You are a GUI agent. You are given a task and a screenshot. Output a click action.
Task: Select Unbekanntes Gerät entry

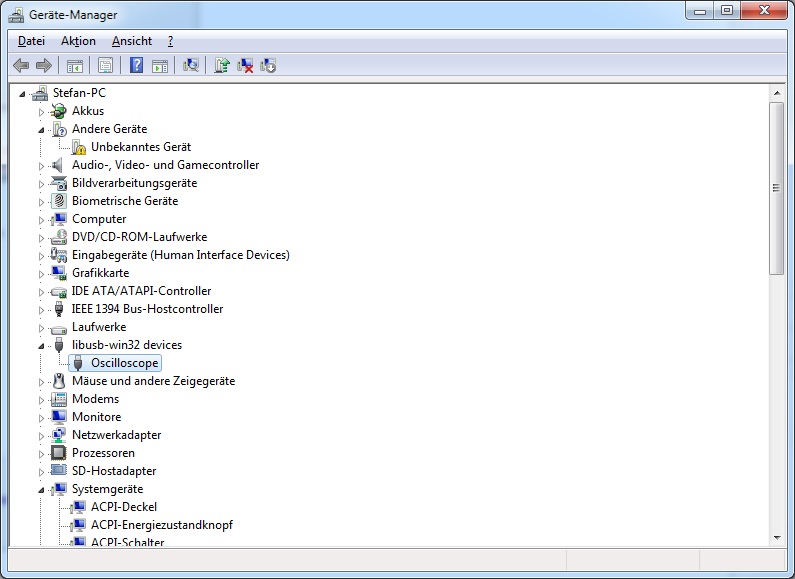click(141, 147)
